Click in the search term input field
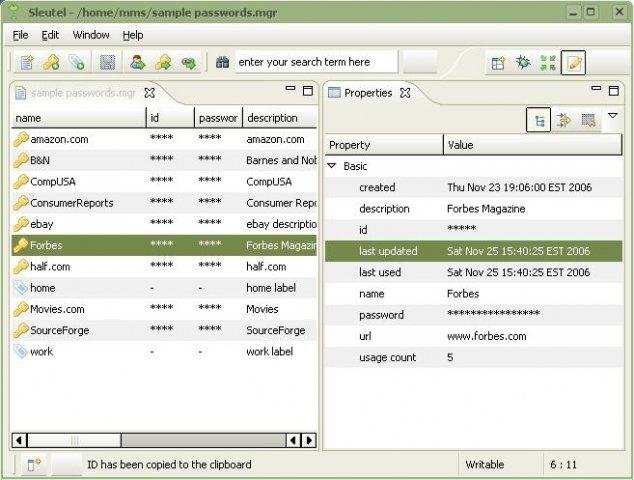The width and height of the screenshot is (634, 480). coord(316,62)
